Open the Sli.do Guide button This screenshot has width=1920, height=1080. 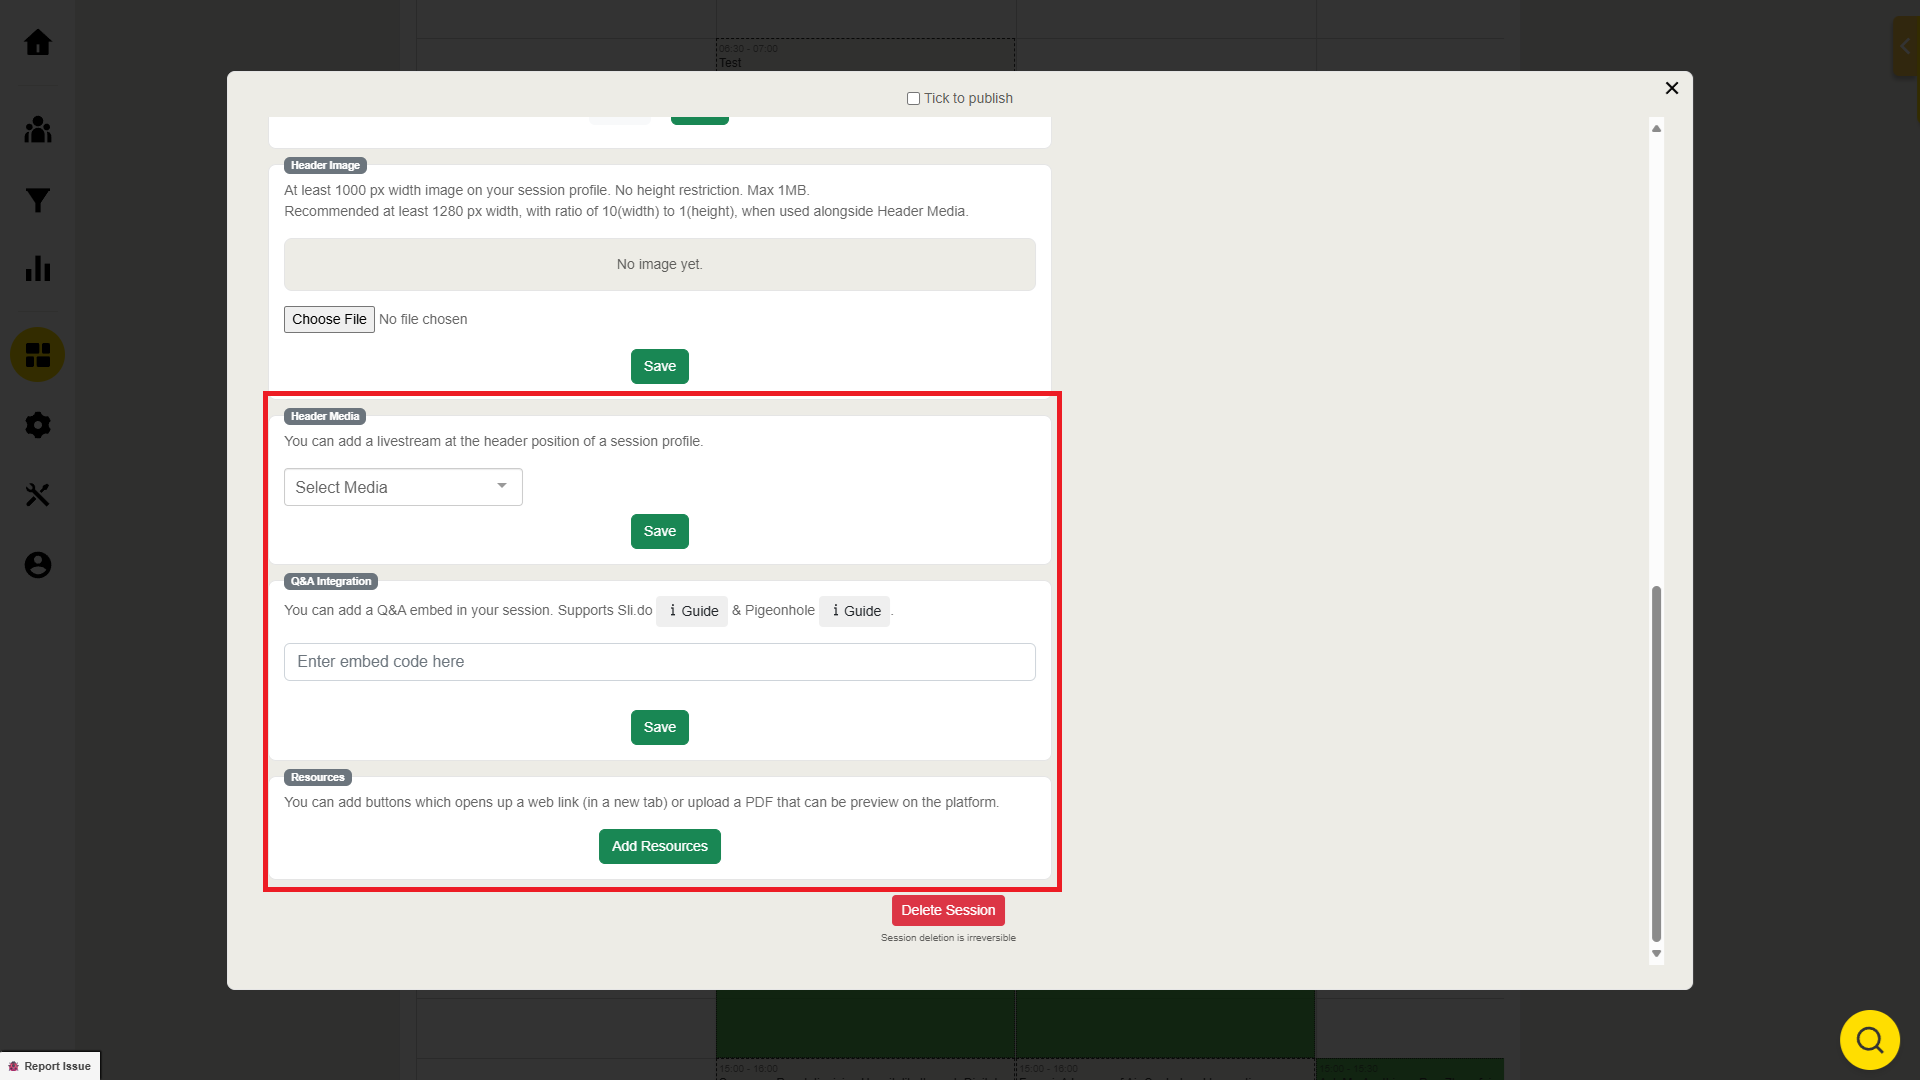(x=692, y=611)
